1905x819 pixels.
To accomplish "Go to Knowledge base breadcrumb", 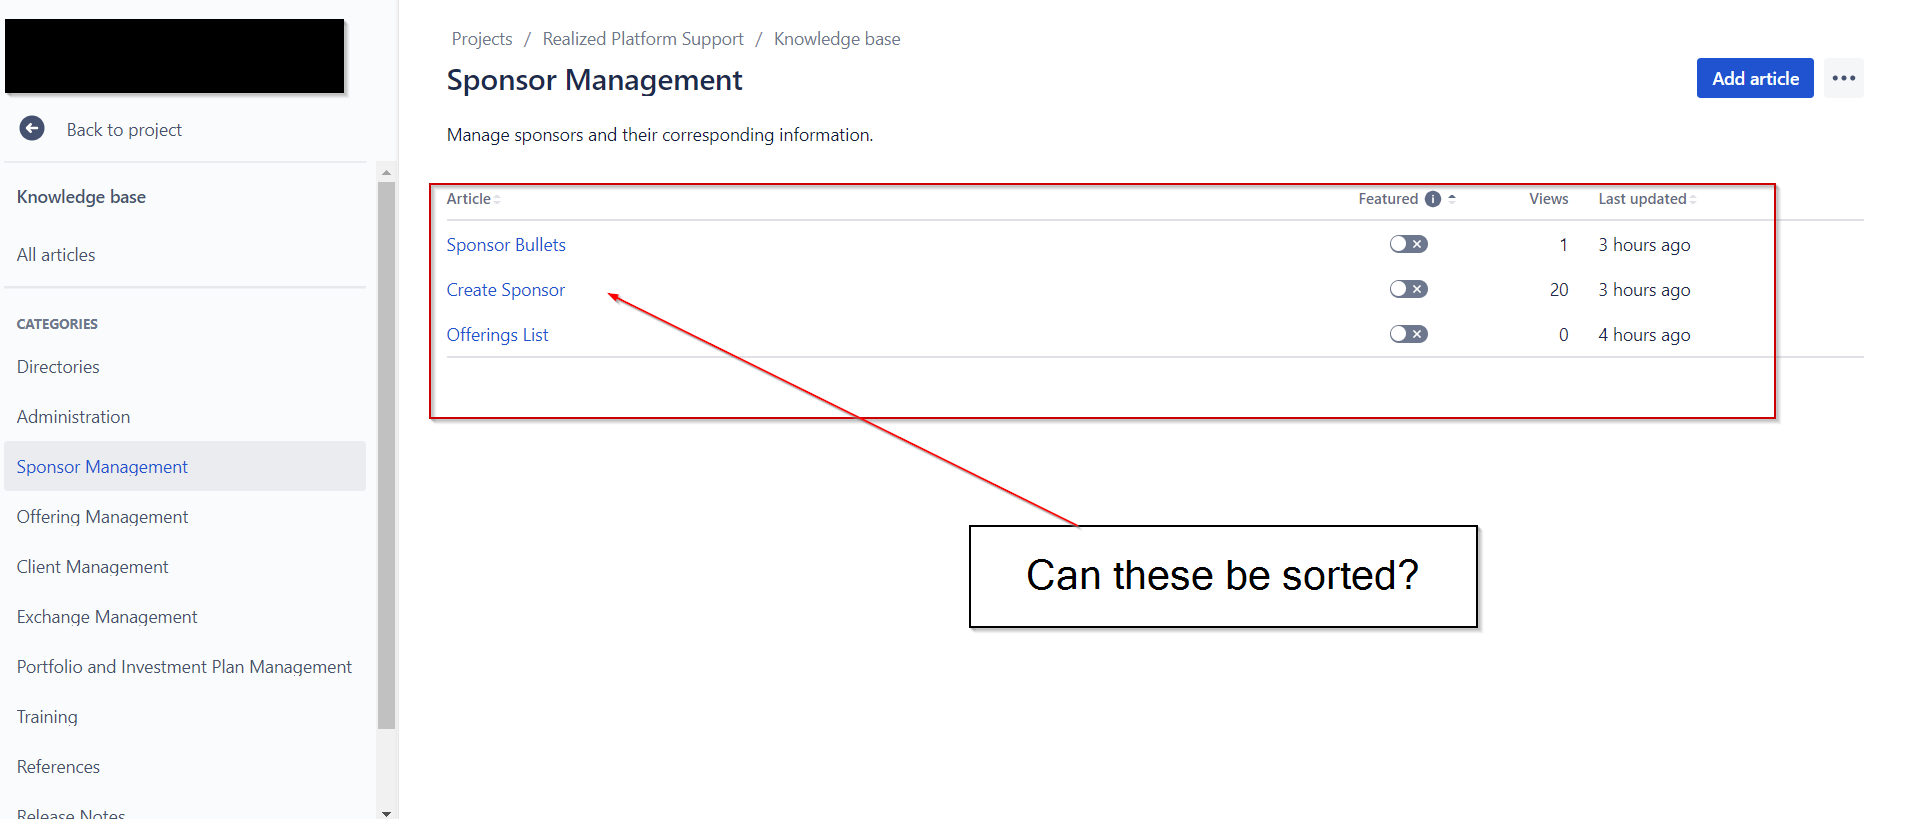I will (837, 39).
